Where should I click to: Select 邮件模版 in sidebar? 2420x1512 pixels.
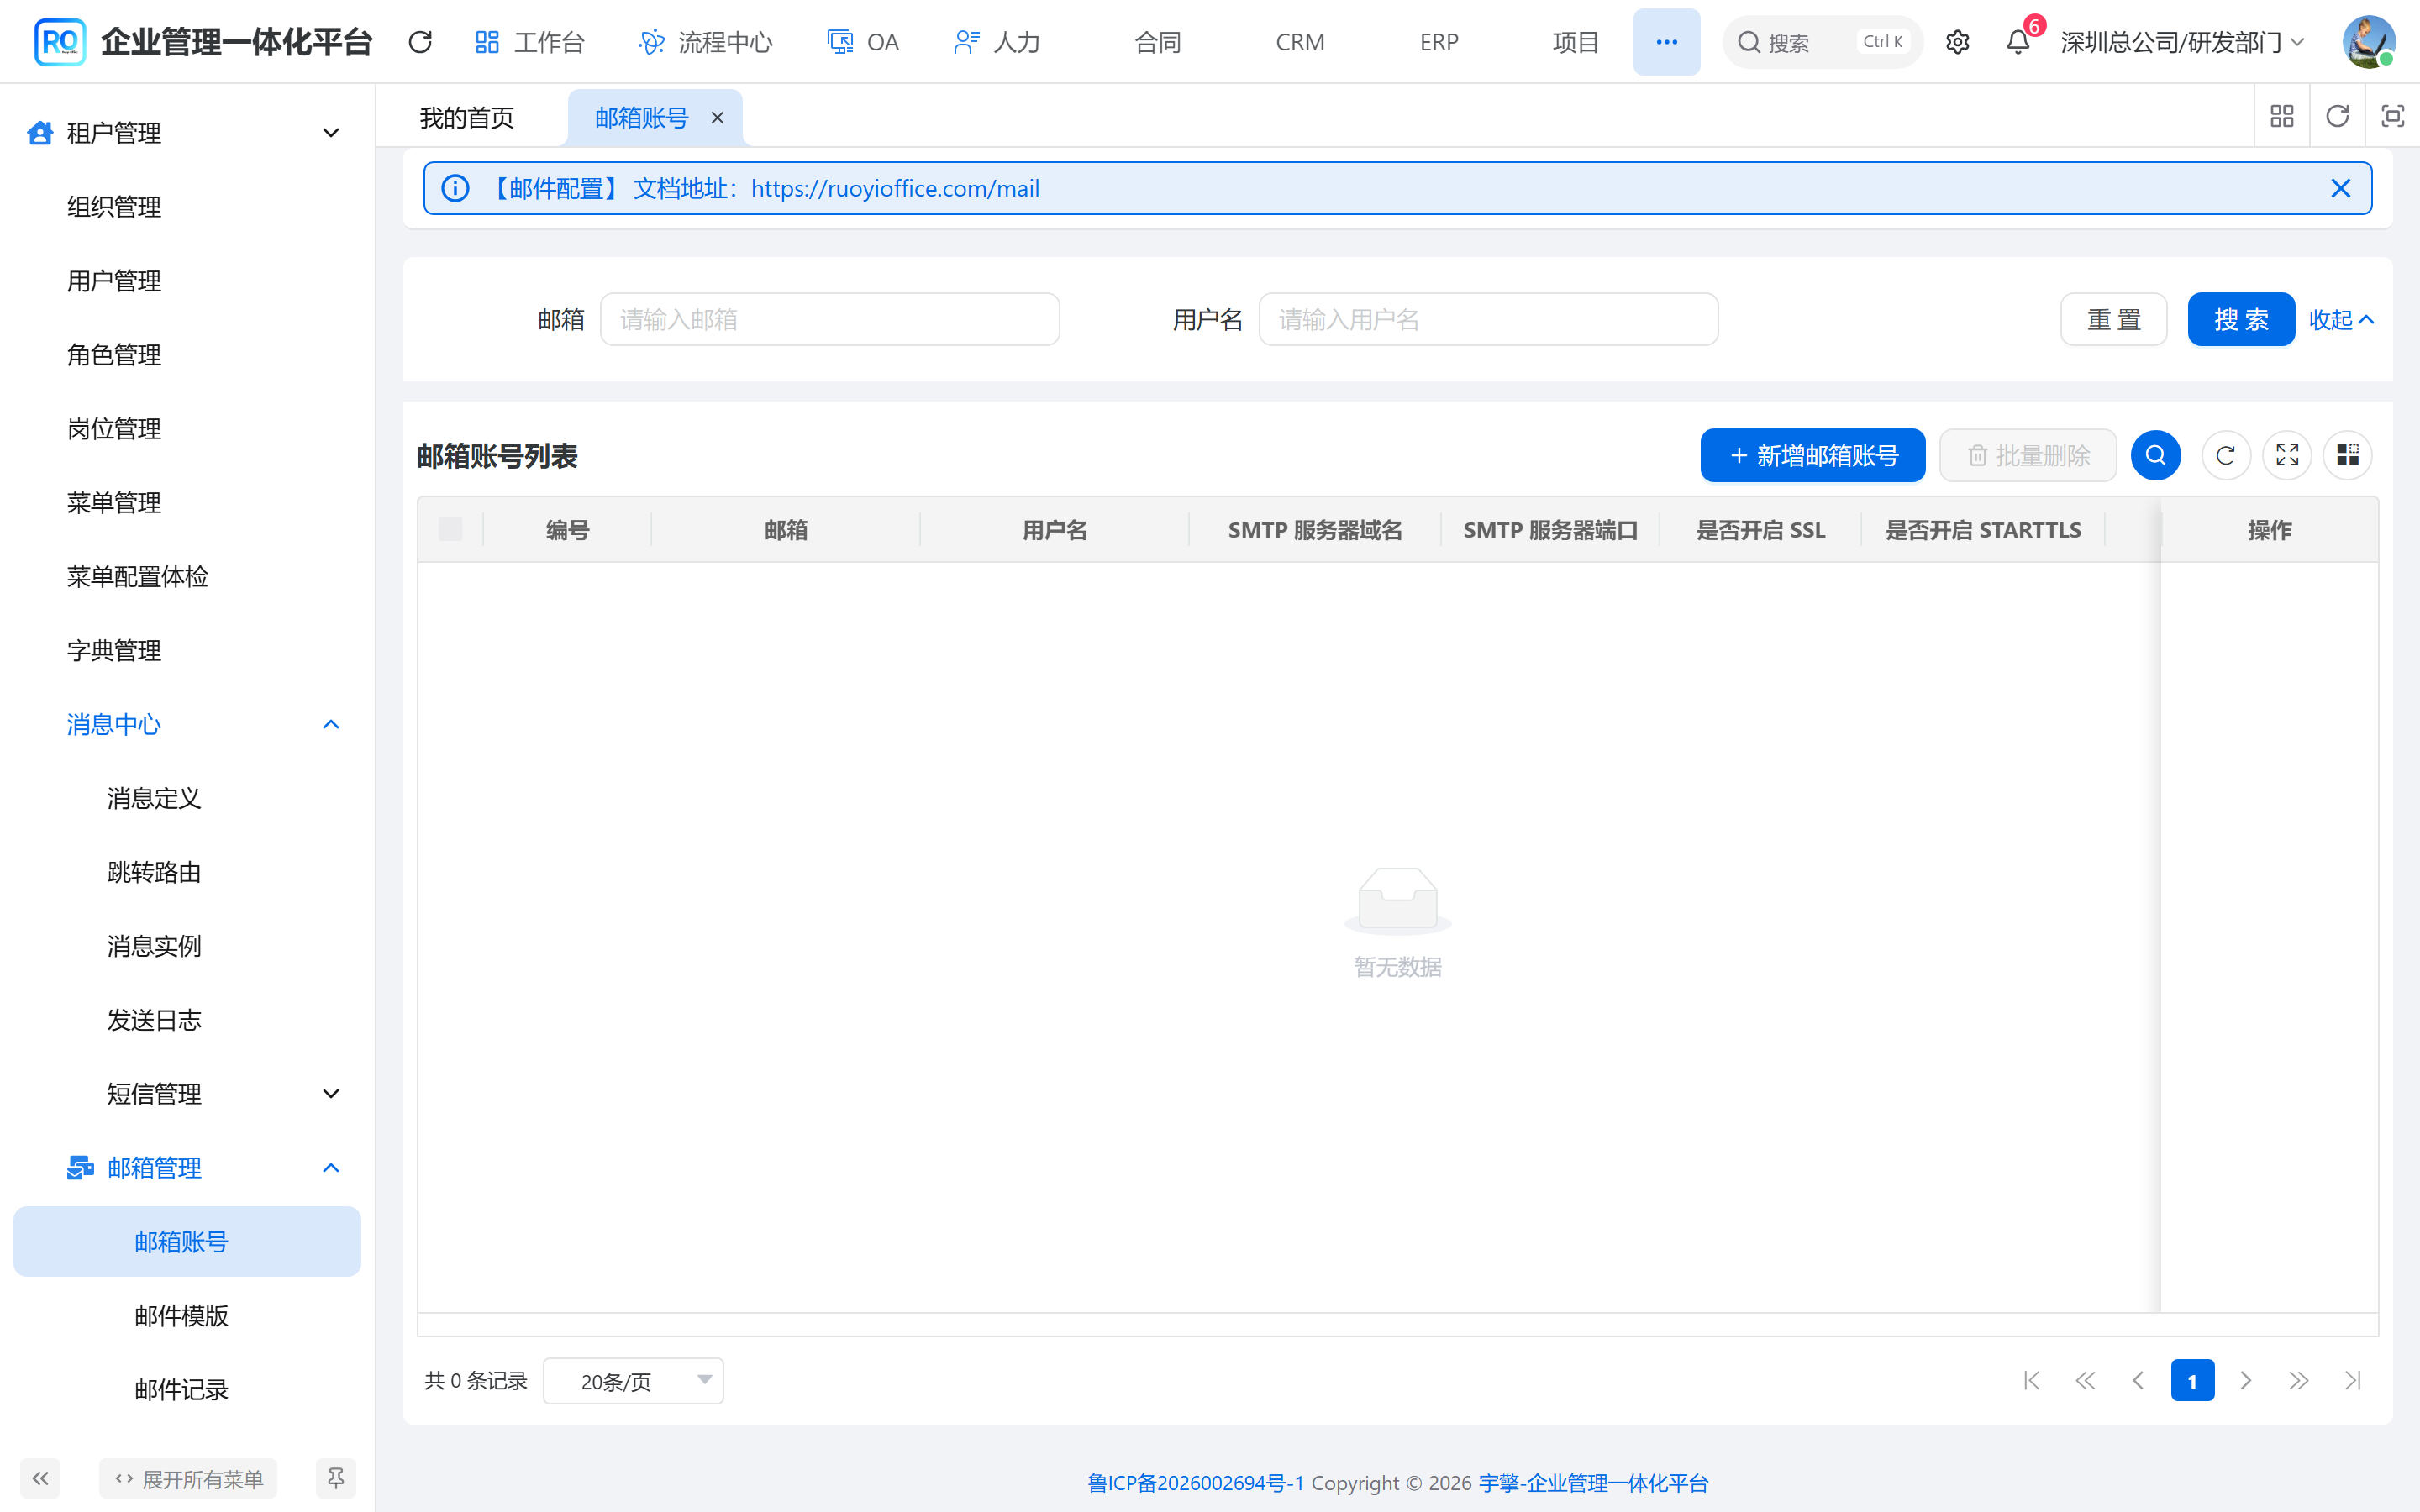coord(187,1316)
